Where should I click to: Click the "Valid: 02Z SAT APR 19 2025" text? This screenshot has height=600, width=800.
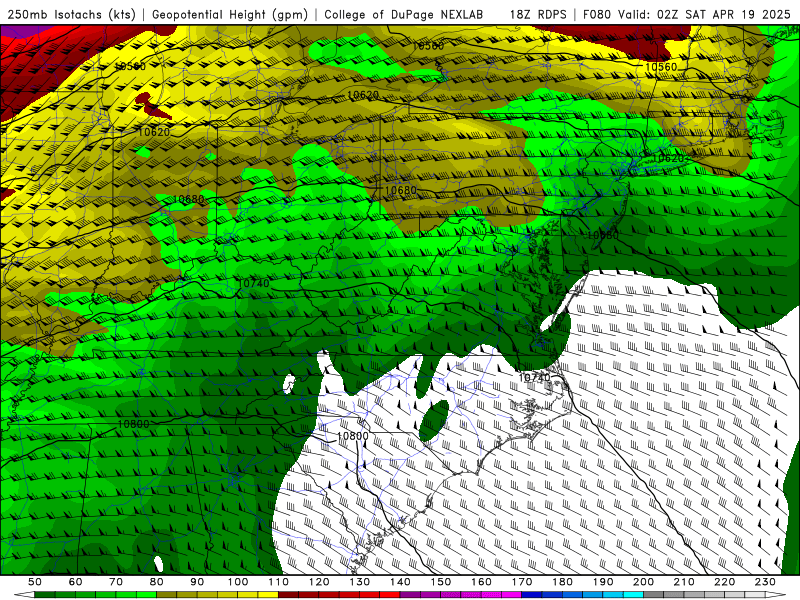pyautogui.click(x=704, y=15)
